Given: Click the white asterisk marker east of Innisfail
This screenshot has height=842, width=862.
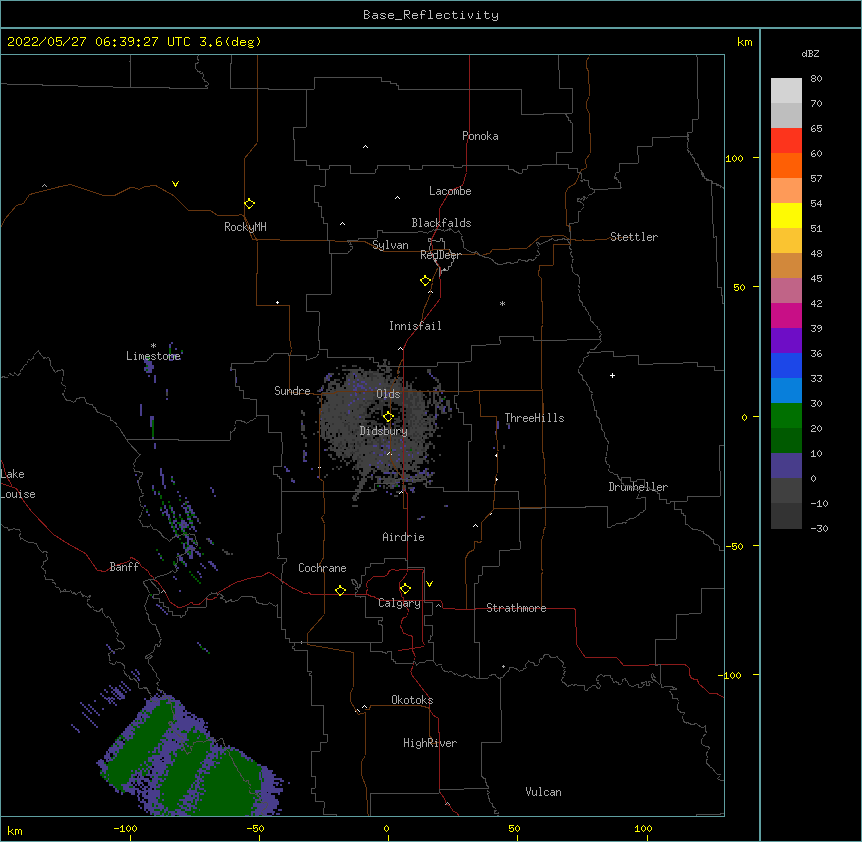Looking at the screenshot, I should (x=502, y=303).
